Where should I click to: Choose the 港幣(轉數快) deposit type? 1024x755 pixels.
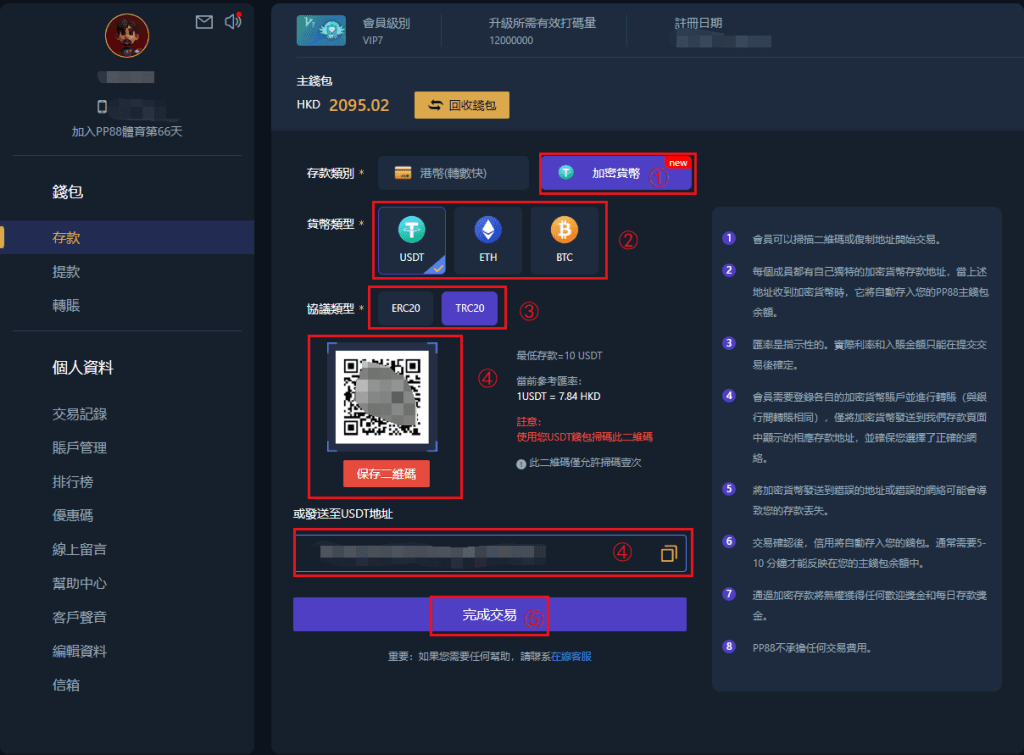tap(453, 173)
